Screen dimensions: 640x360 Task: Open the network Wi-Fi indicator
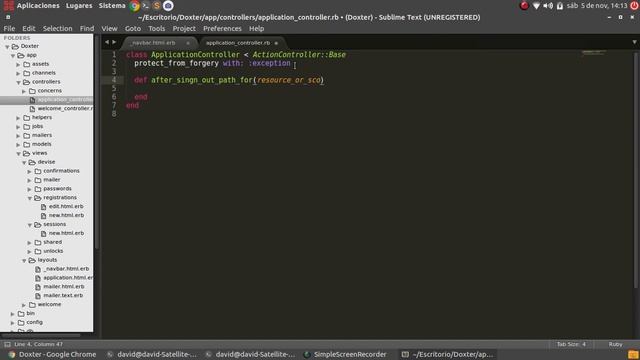[536, 6]
